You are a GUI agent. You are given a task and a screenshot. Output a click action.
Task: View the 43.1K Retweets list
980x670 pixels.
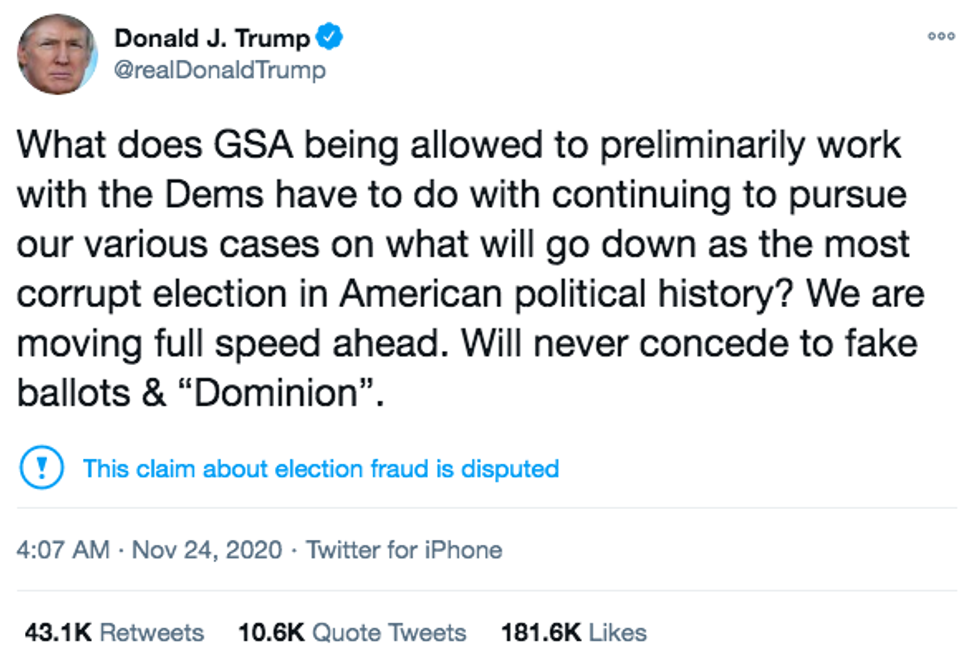tap(114, 632)
